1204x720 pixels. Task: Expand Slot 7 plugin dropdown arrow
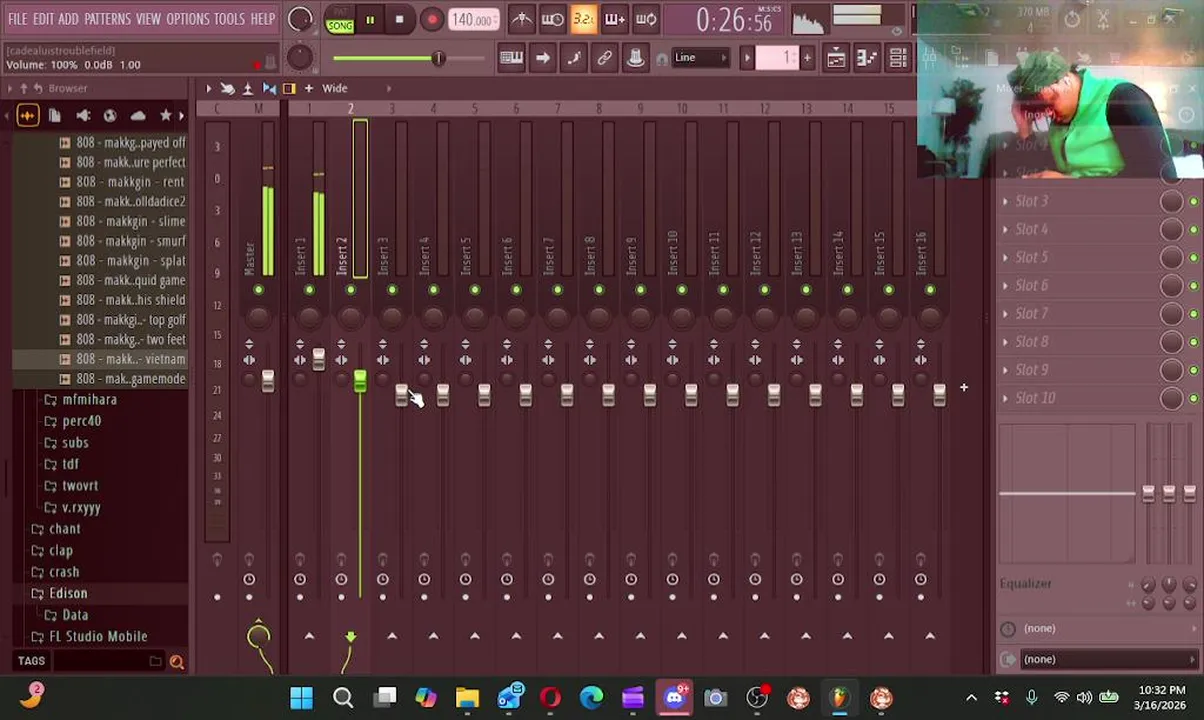(x=1006, y=314)
